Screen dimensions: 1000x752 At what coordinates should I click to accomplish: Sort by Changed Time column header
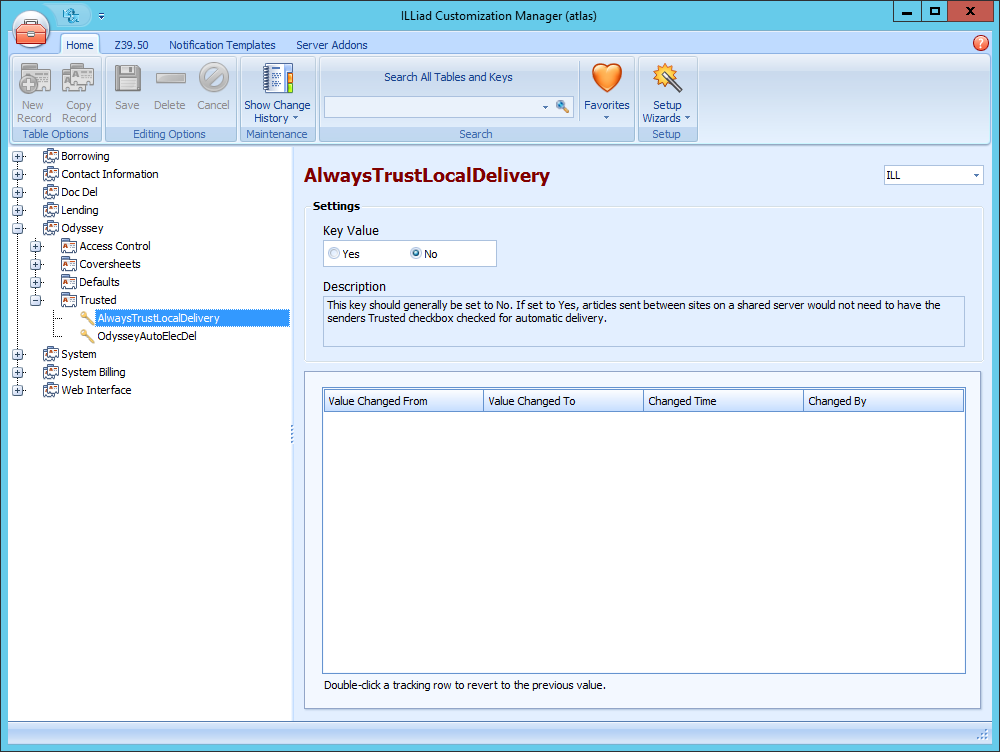tap(723, 401)
